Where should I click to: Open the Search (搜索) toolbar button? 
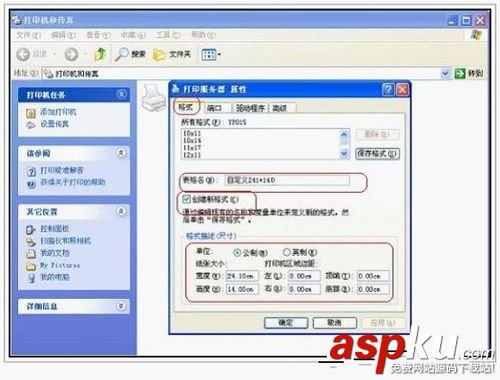[x=130, y=54]
